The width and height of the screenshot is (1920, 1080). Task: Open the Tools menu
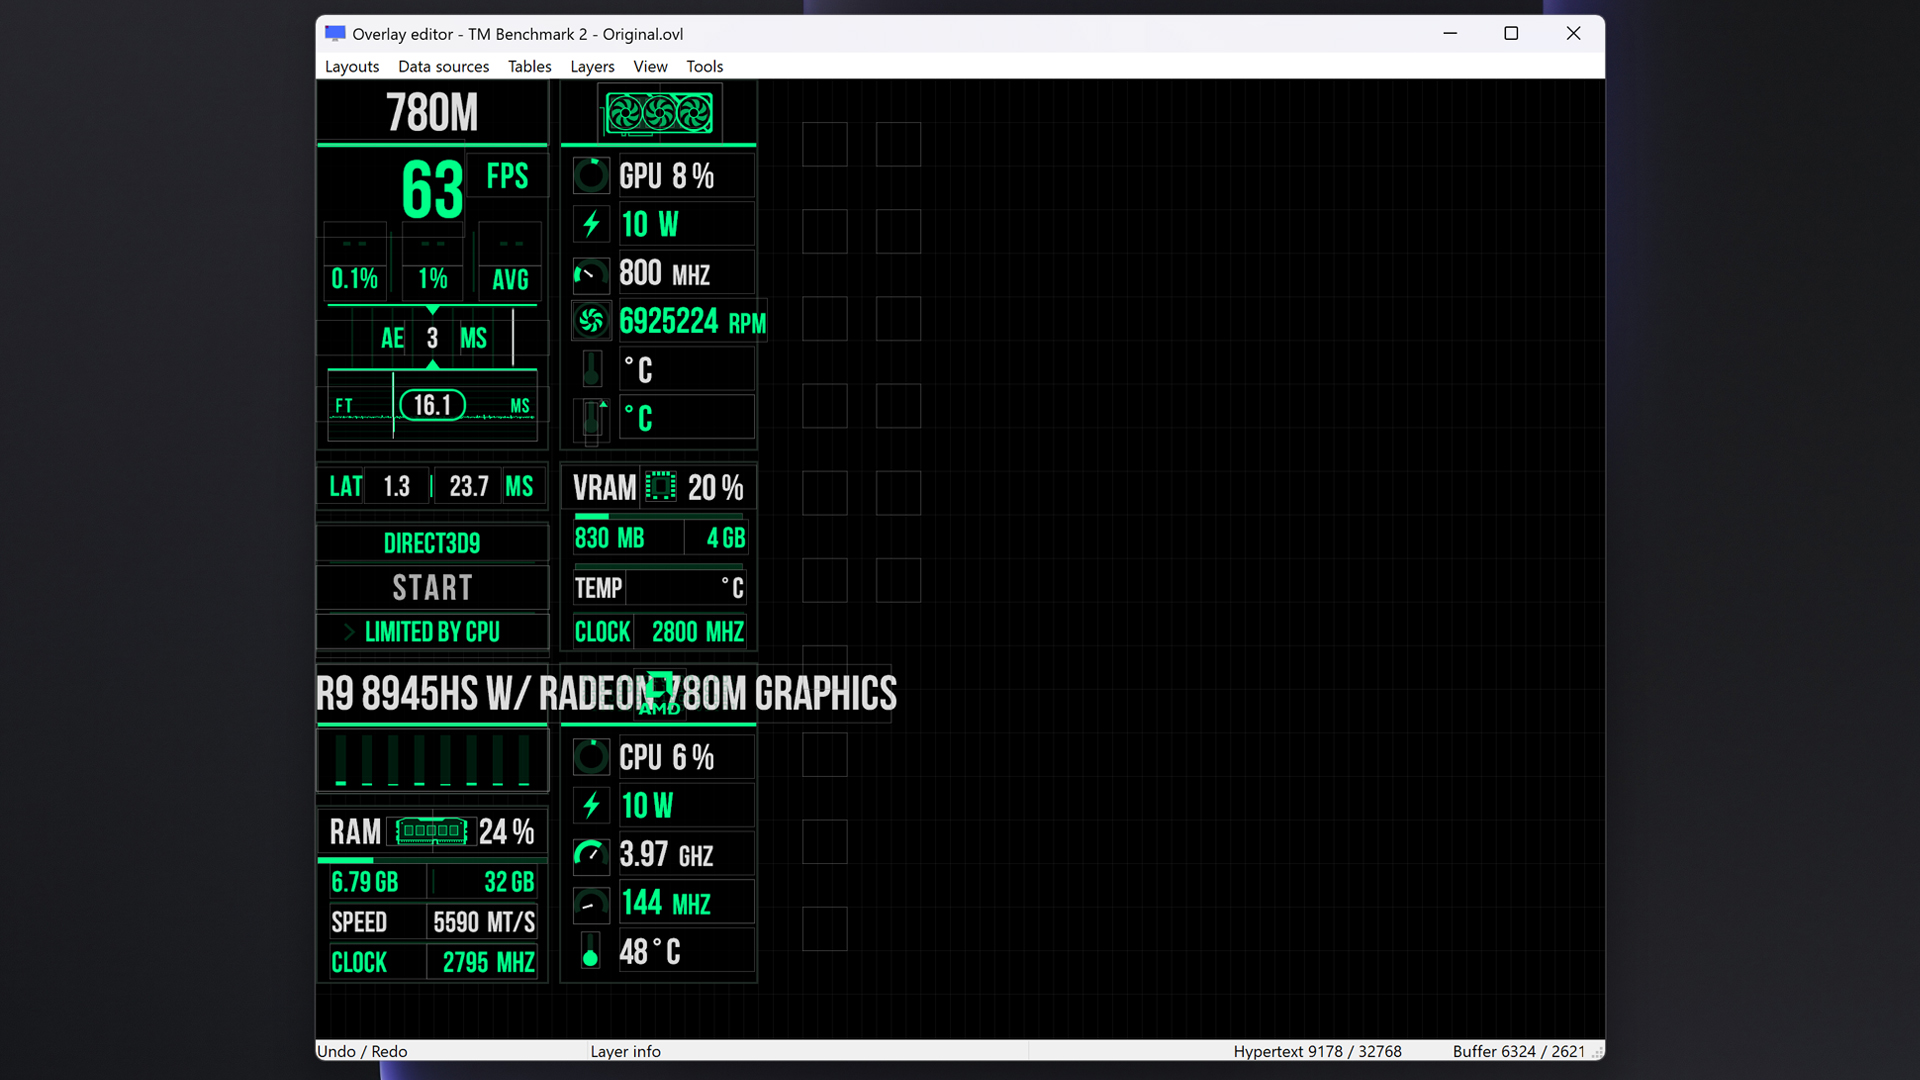pyautogui.click(x=704, y=66)
